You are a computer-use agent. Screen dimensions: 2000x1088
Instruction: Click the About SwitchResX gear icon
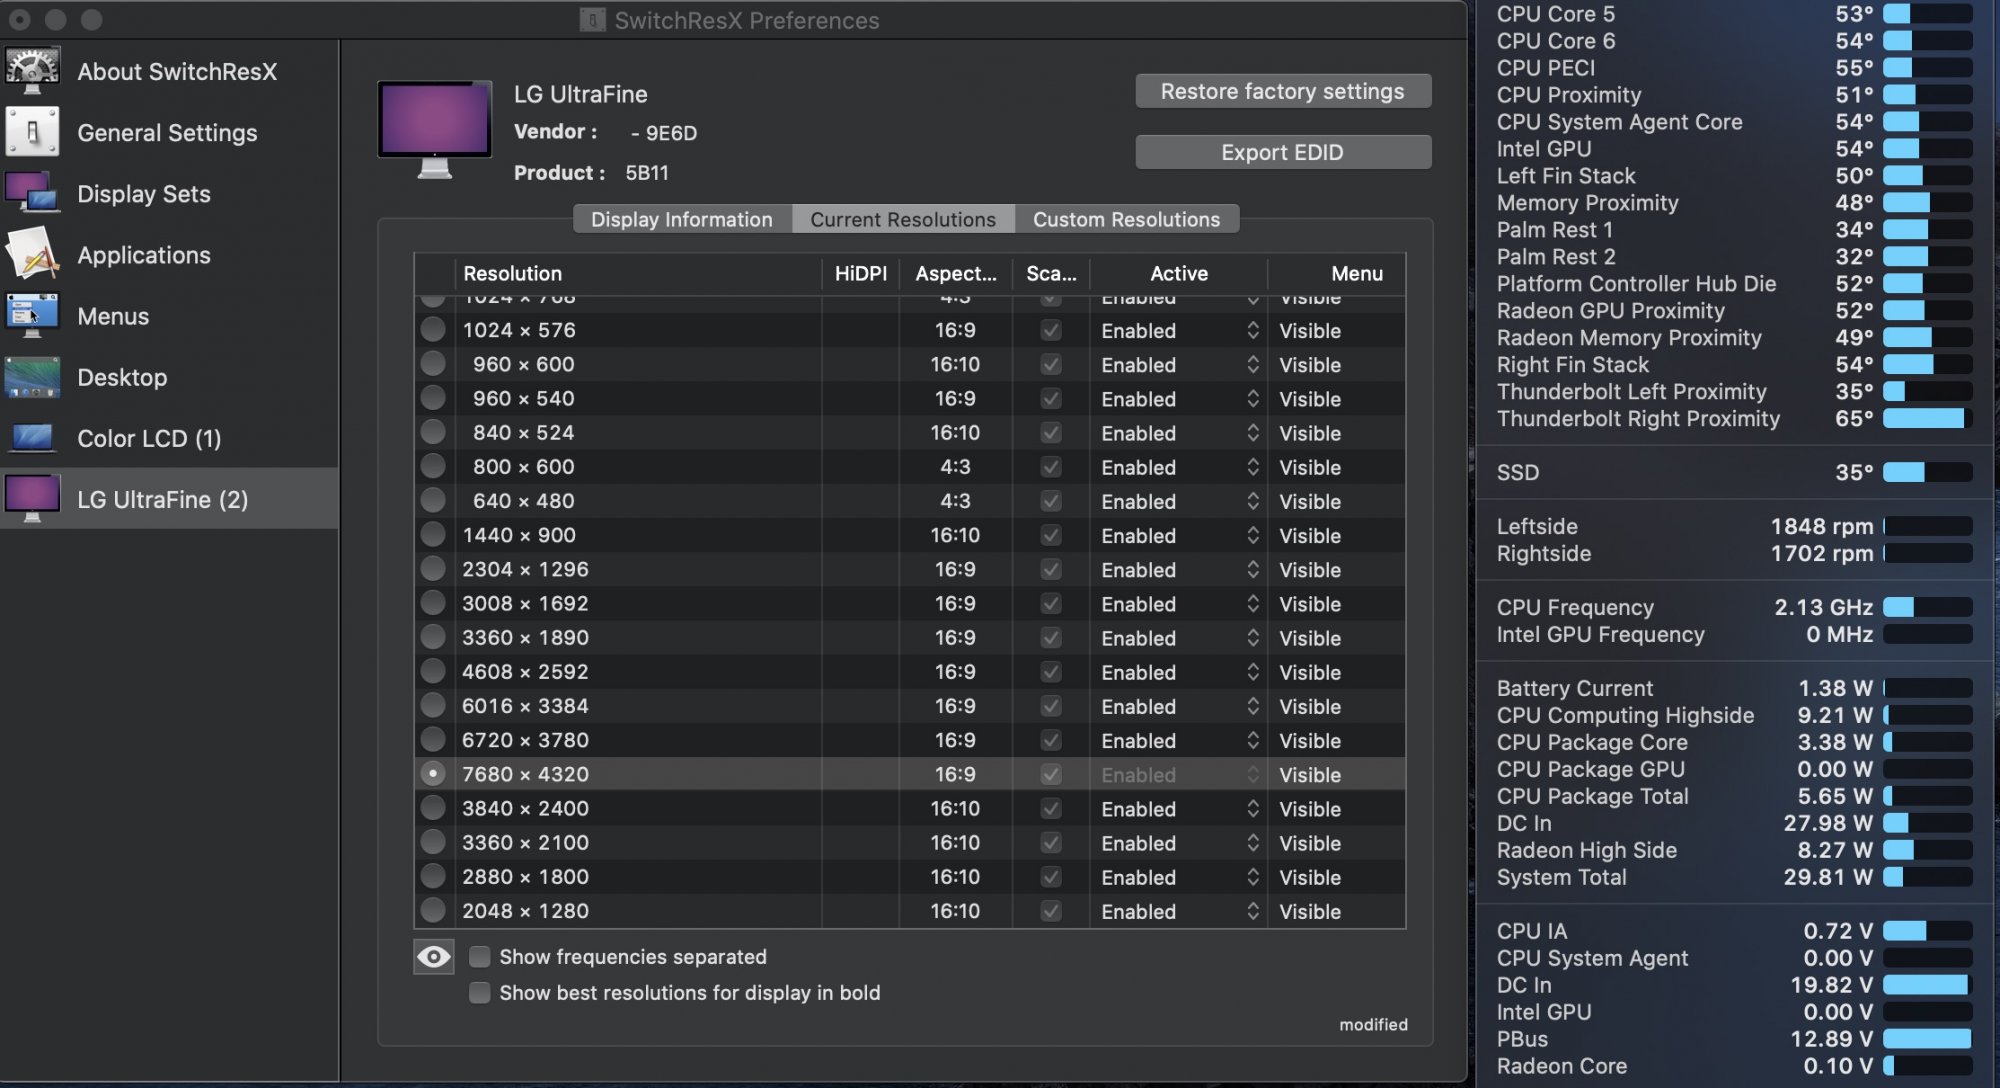click(x=32, y=71)
